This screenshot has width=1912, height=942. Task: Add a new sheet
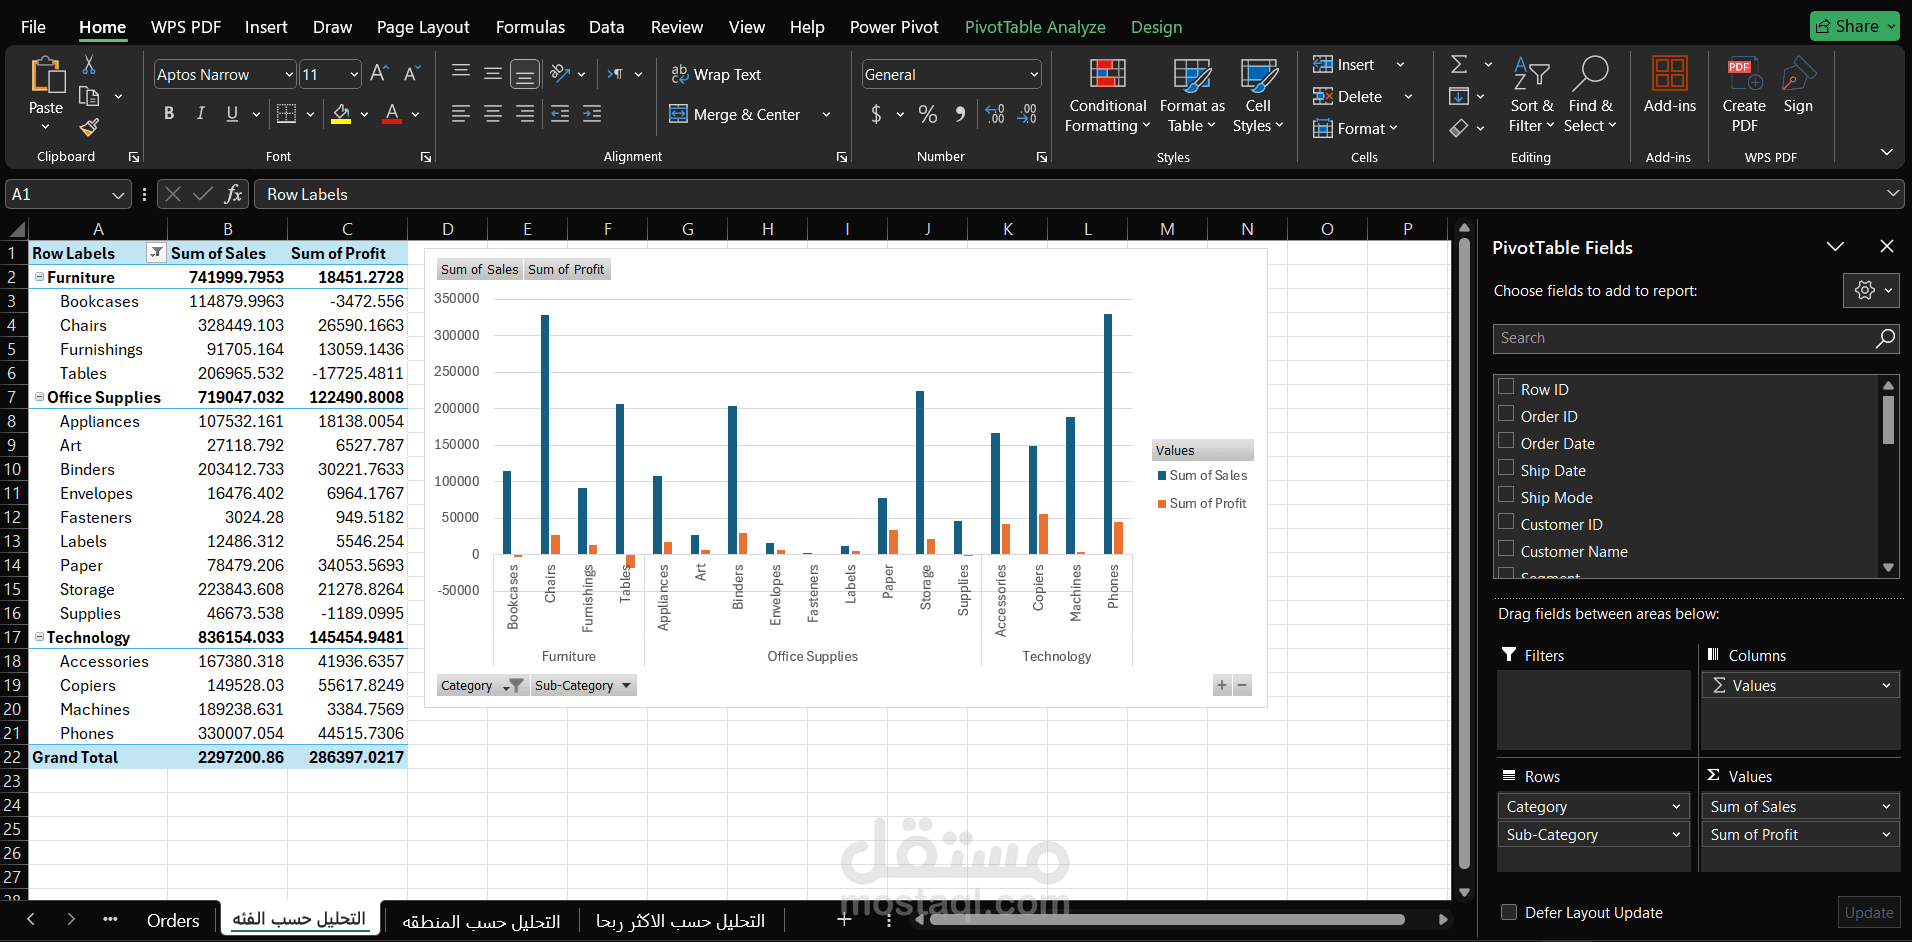click(844, 919)
